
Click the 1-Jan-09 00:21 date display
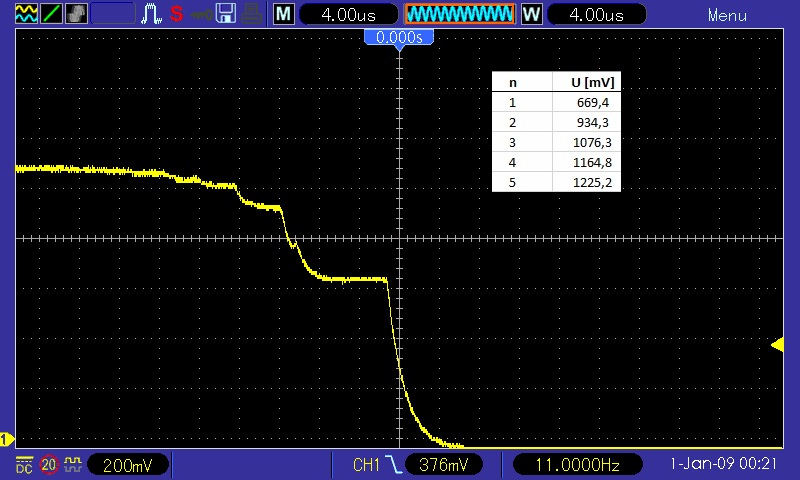(723, 464)
